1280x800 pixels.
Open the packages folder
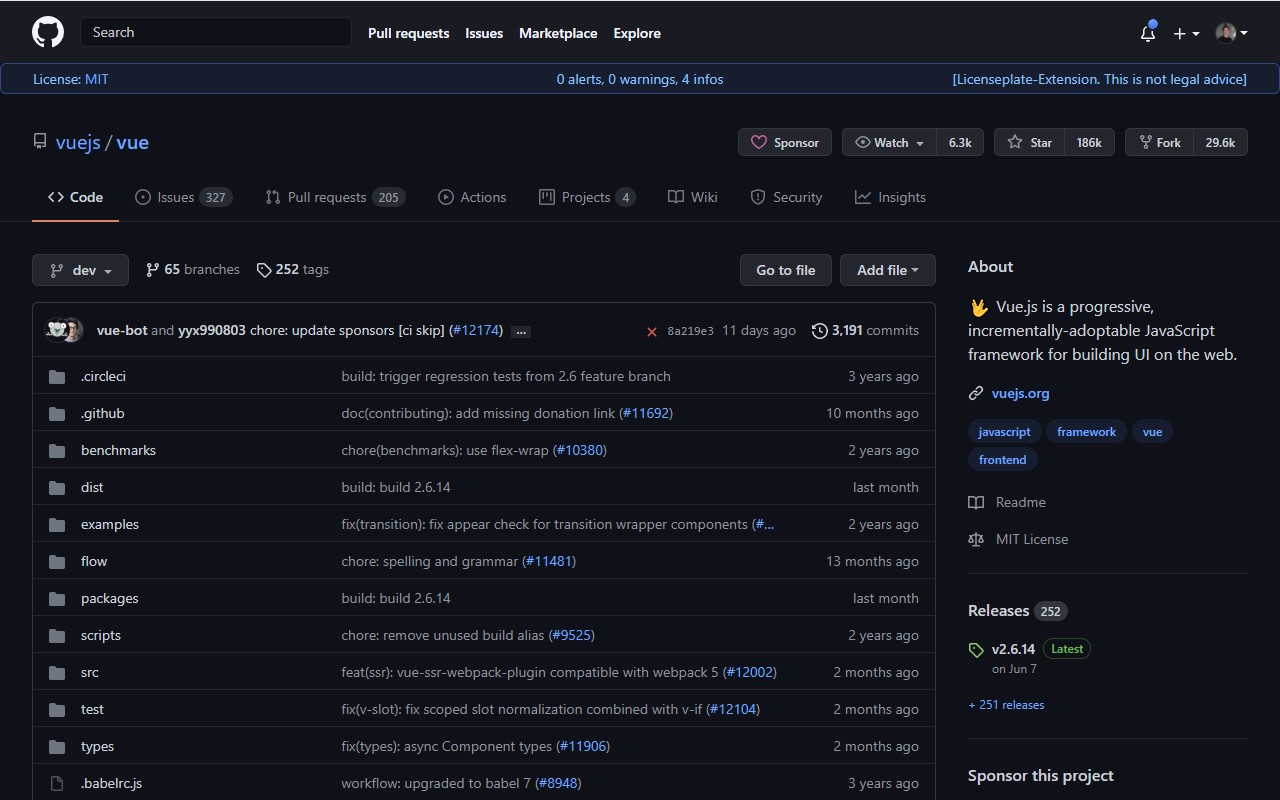click(x=110, y=598)
